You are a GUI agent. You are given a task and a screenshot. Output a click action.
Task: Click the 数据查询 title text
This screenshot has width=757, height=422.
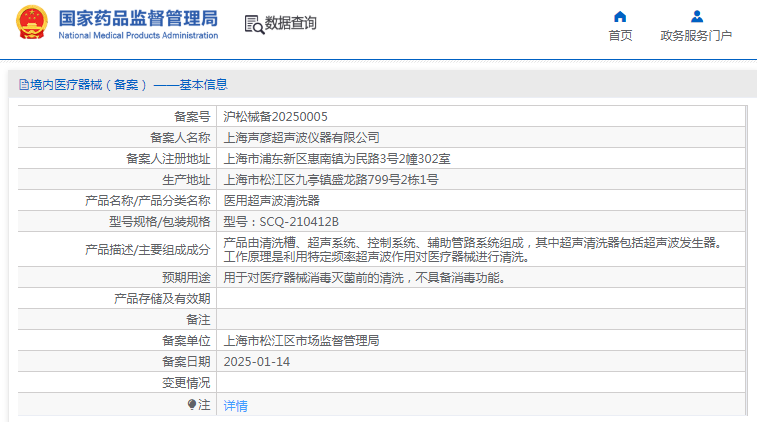pyautogui.click(x=291, y=24)
